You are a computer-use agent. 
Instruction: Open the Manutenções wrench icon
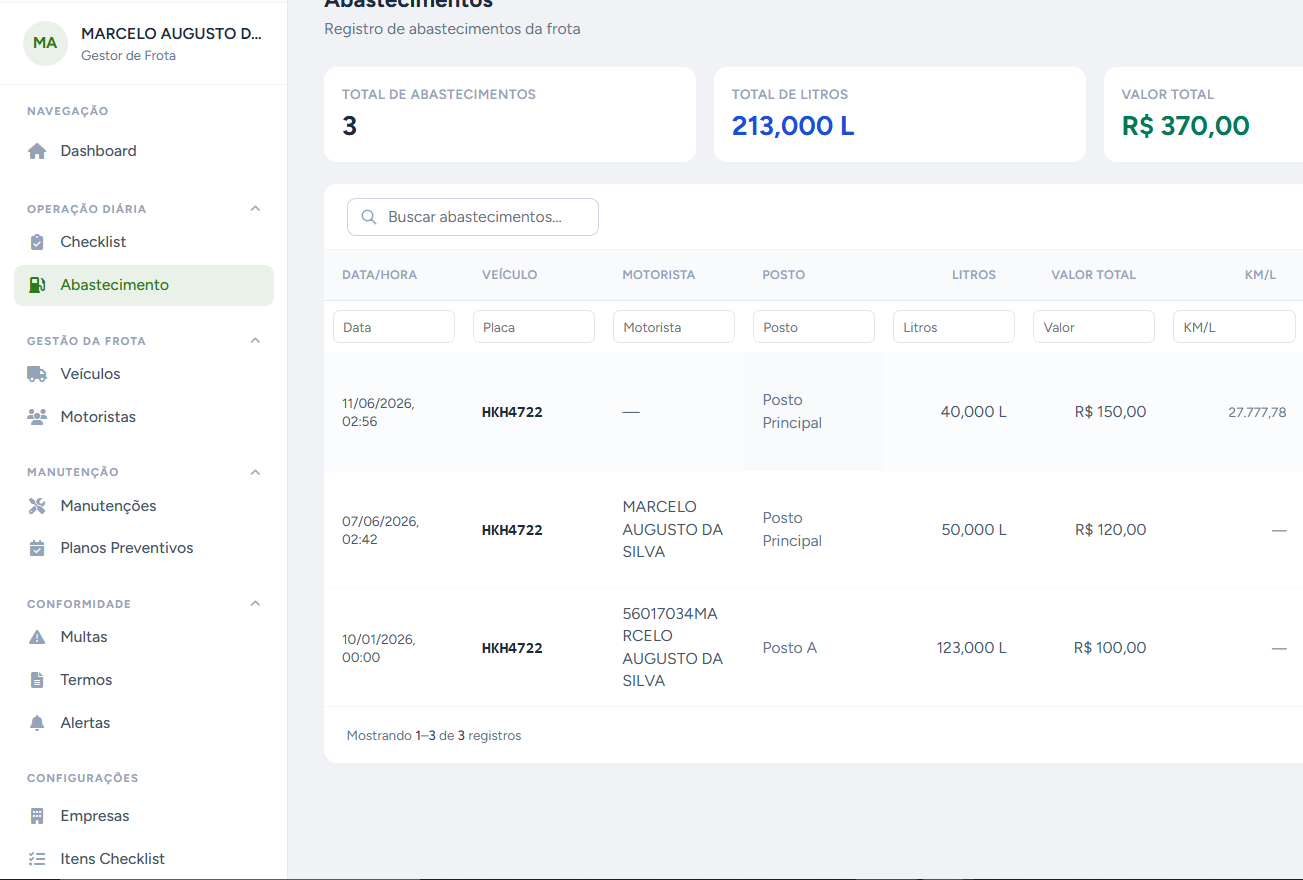coord(37,506)
